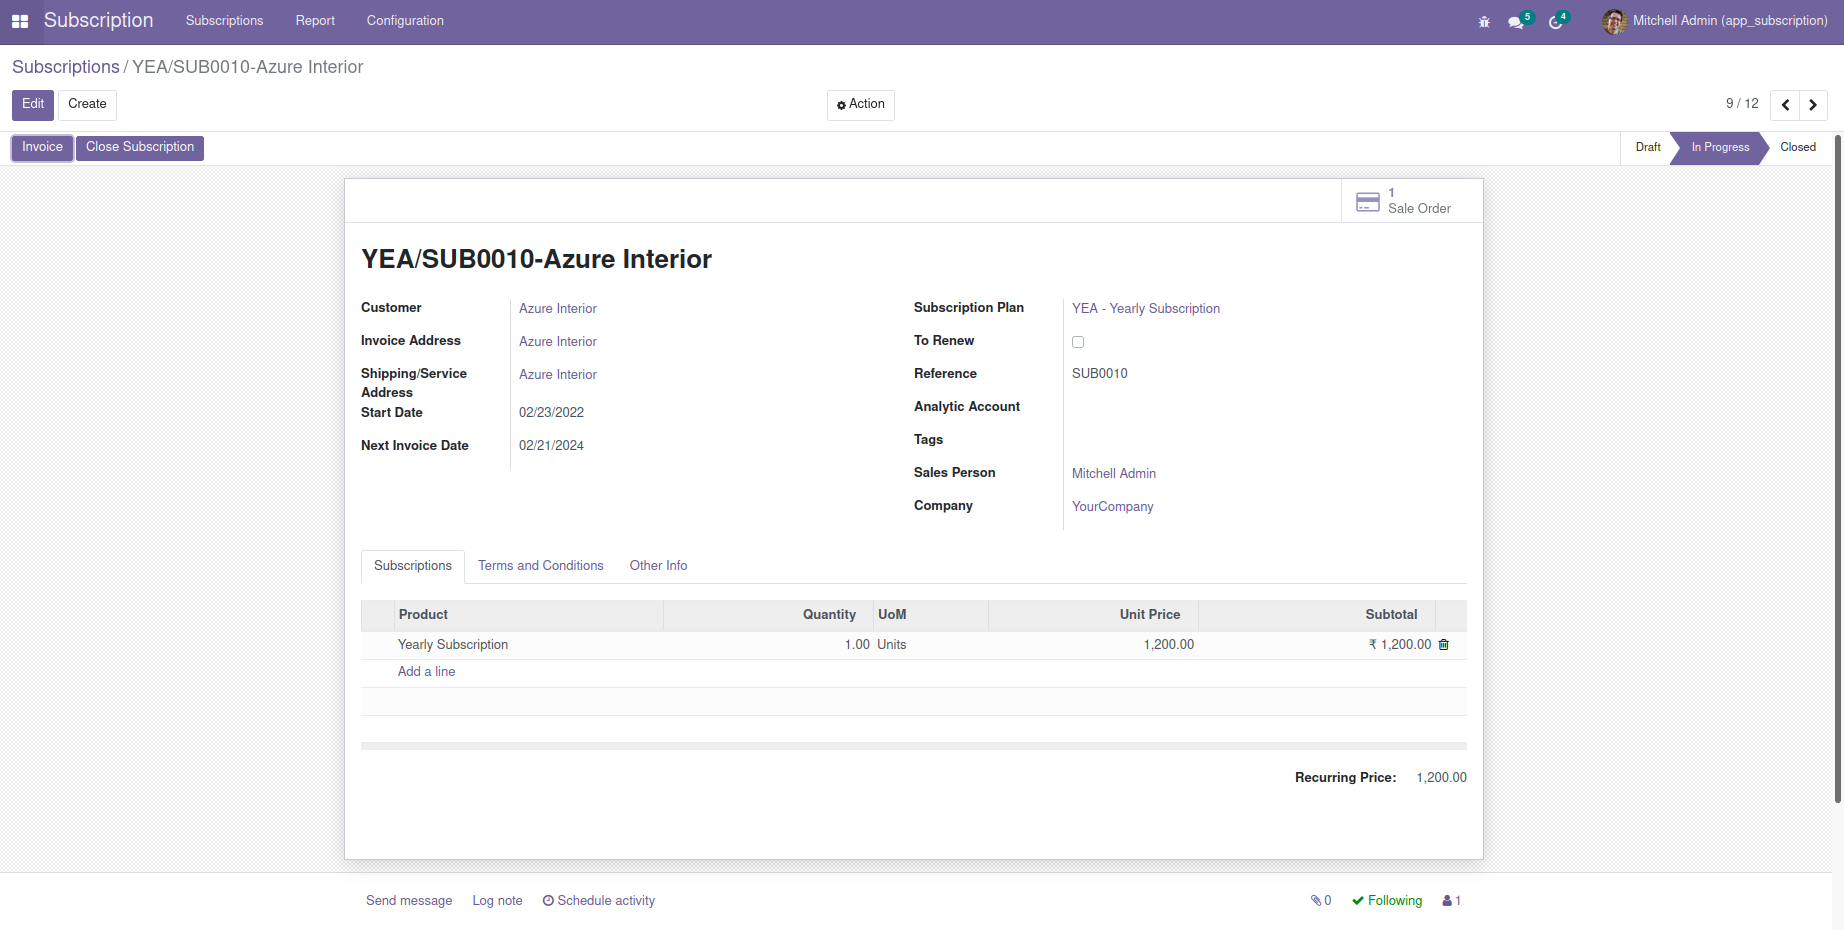Open the Action dropdown menu

(861, 105)
